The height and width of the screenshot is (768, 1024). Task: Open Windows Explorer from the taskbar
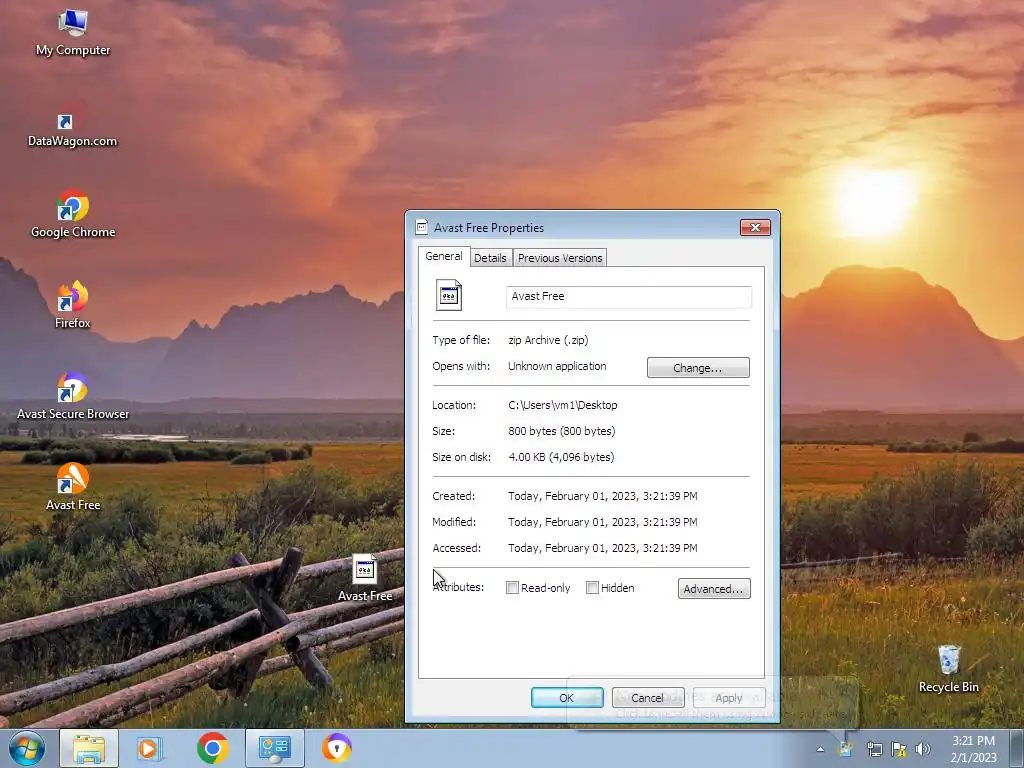point(89,748)
